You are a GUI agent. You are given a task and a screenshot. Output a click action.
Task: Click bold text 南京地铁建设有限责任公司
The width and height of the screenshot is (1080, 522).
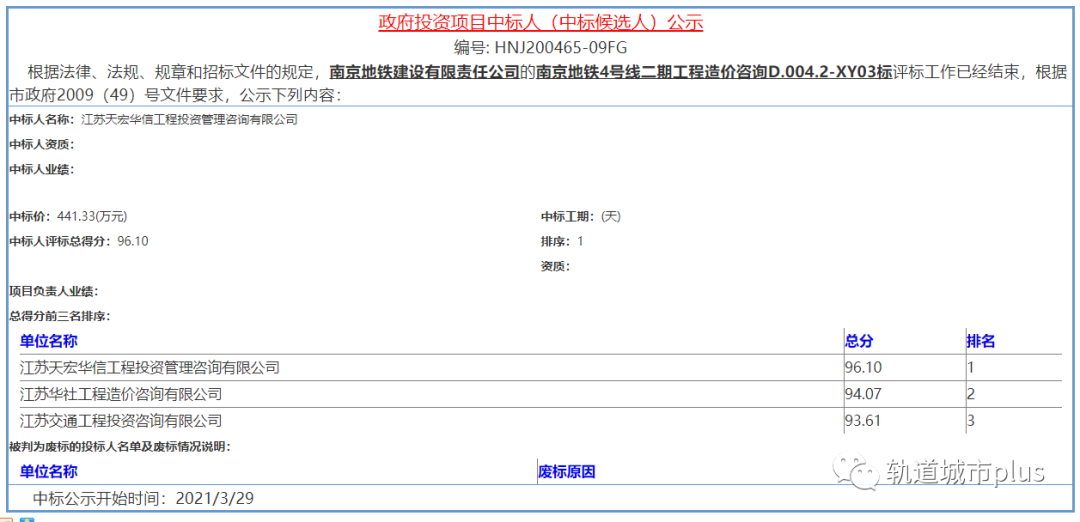pos(424,72)
